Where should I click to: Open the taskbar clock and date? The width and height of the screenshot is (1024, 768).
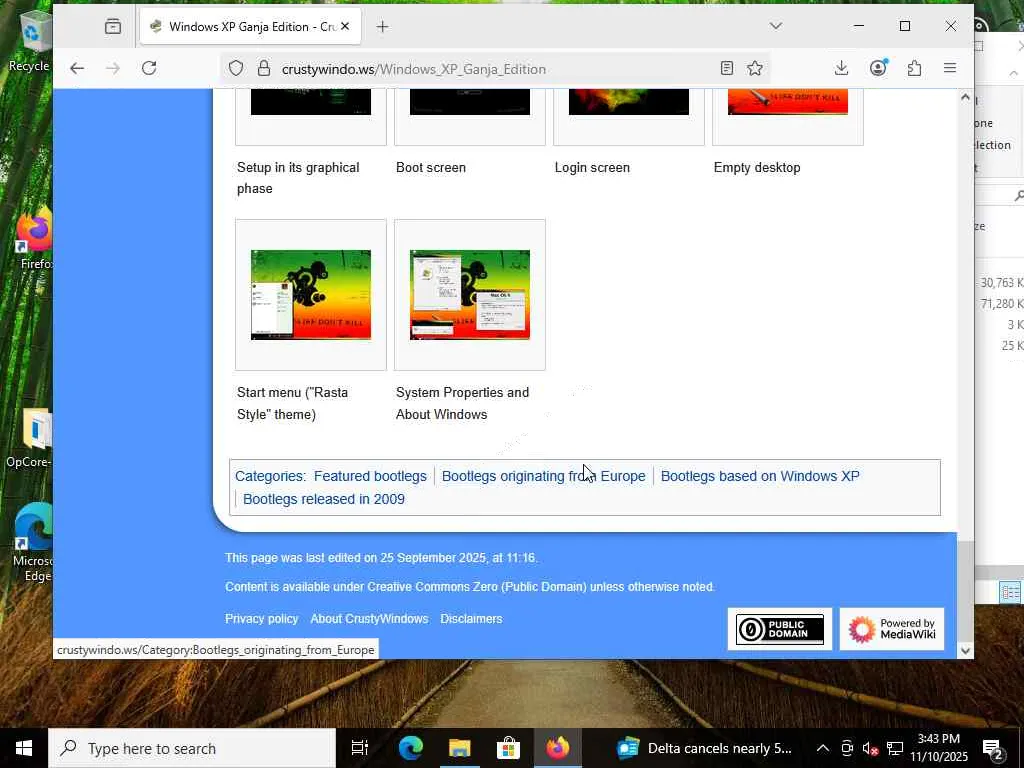(939, 748)
